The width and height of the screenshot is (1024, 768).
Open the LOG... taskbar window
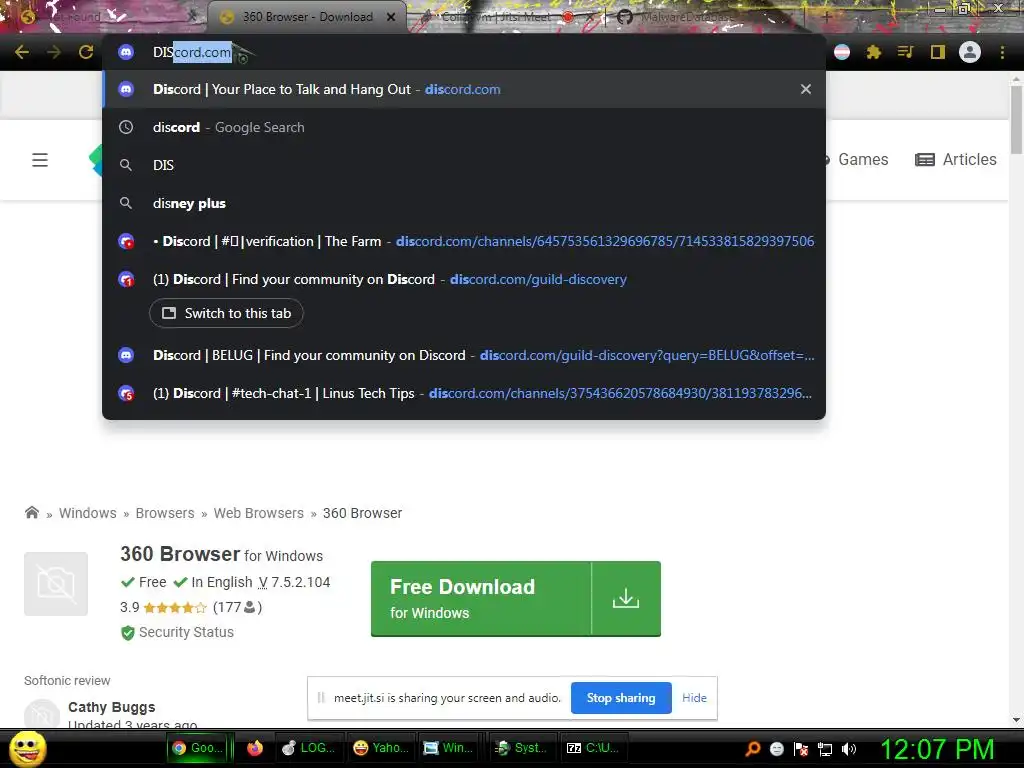[x=308, y=748]
